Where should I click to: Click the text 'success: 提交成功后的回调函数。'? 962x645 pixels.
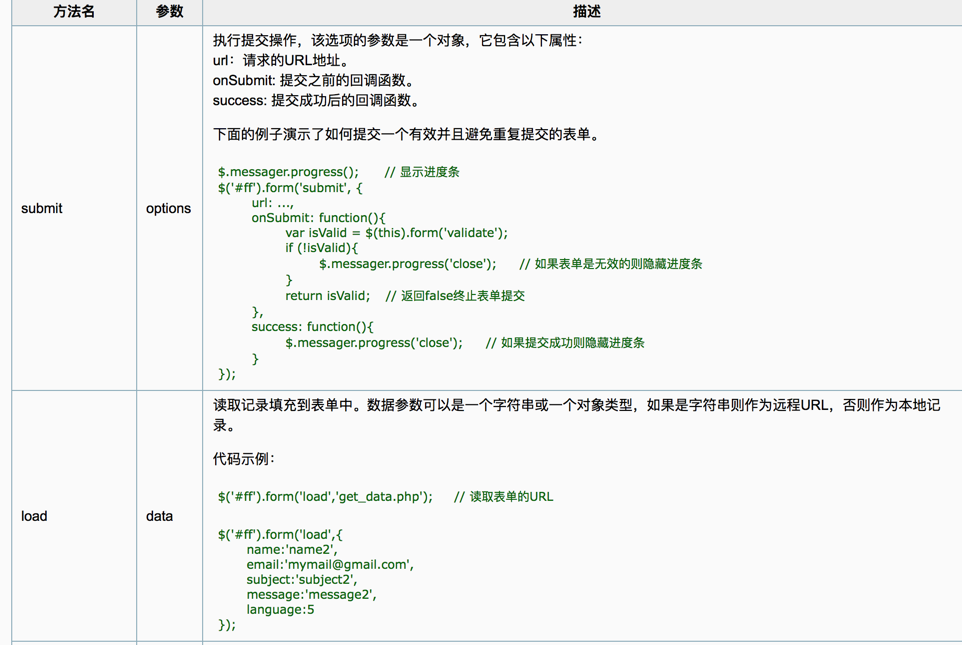[x=318, y=101]
